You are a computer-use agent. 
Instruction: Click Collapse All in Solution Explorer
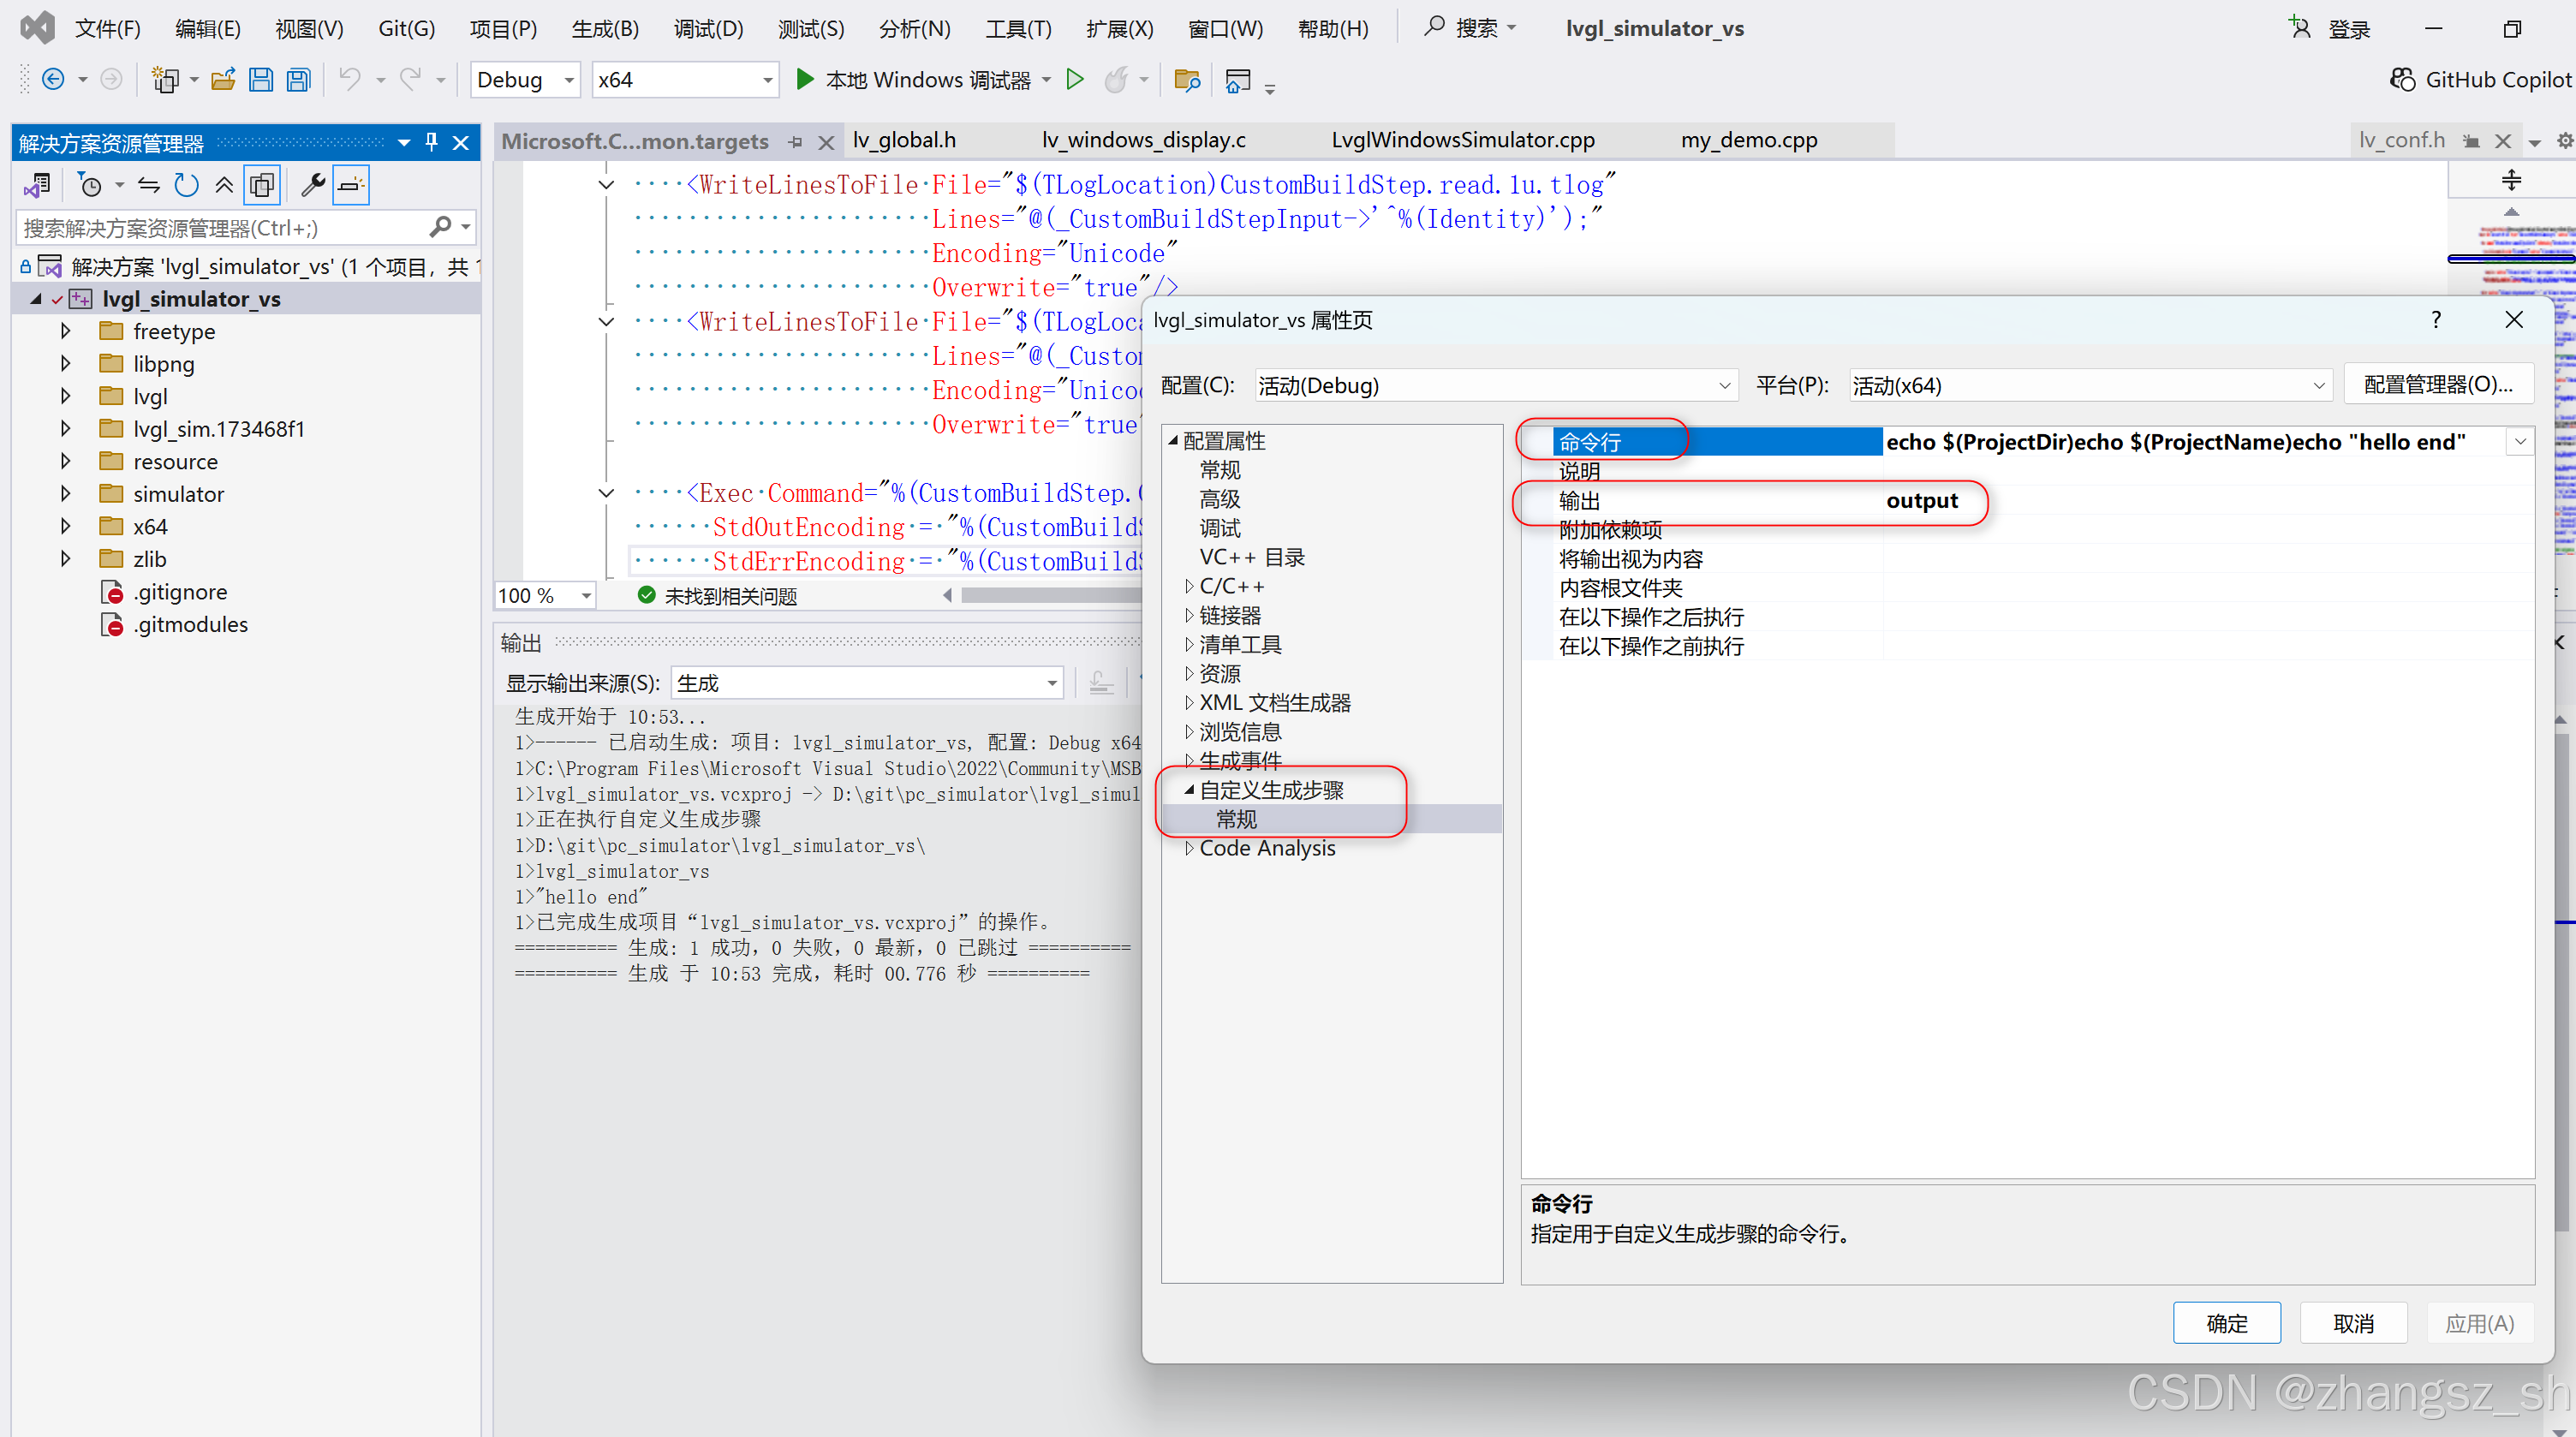(224, 185)
